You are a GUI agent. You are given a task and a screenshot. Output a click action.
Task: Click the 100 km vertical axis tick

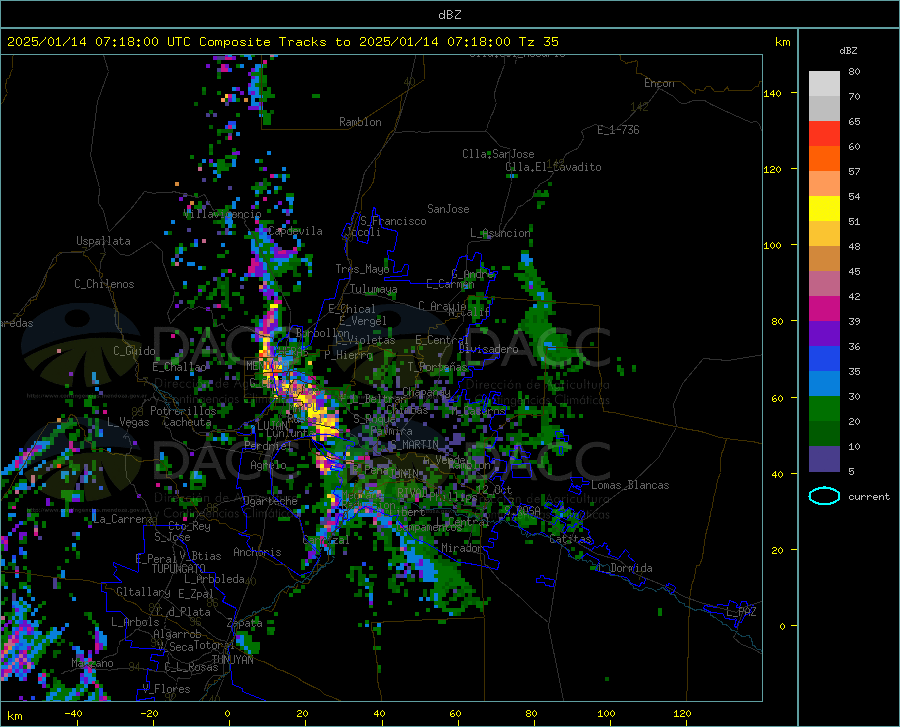click(x=772, y=245)
